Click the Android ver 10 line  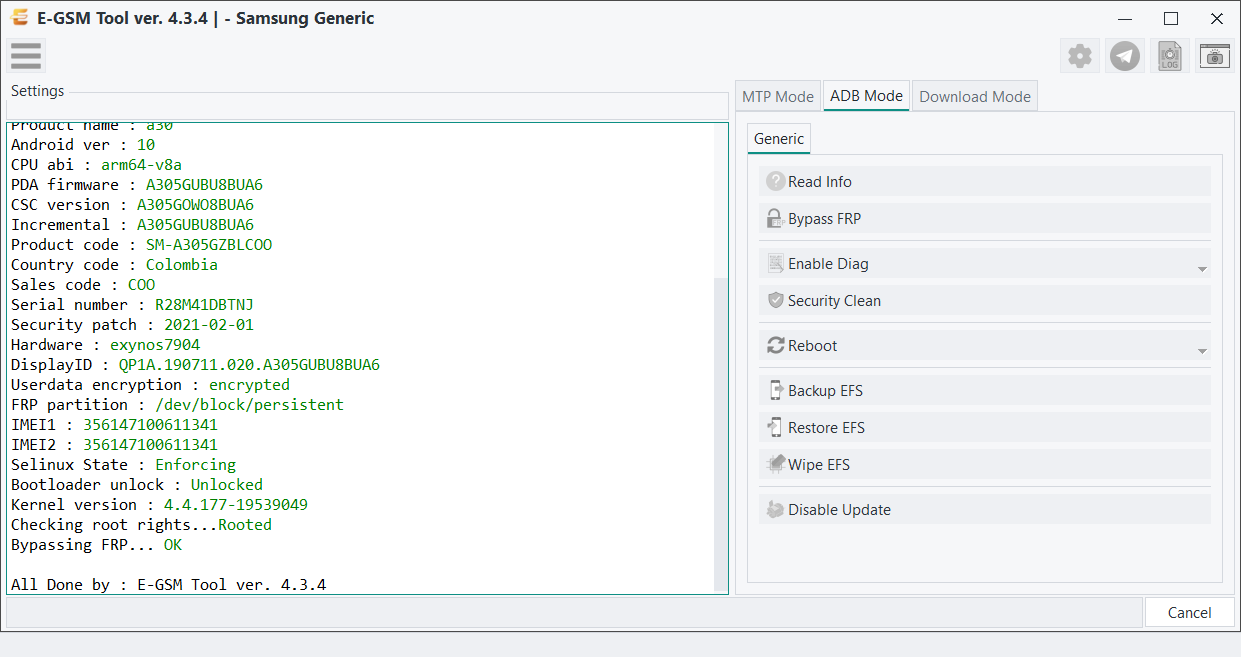(83, 145)
